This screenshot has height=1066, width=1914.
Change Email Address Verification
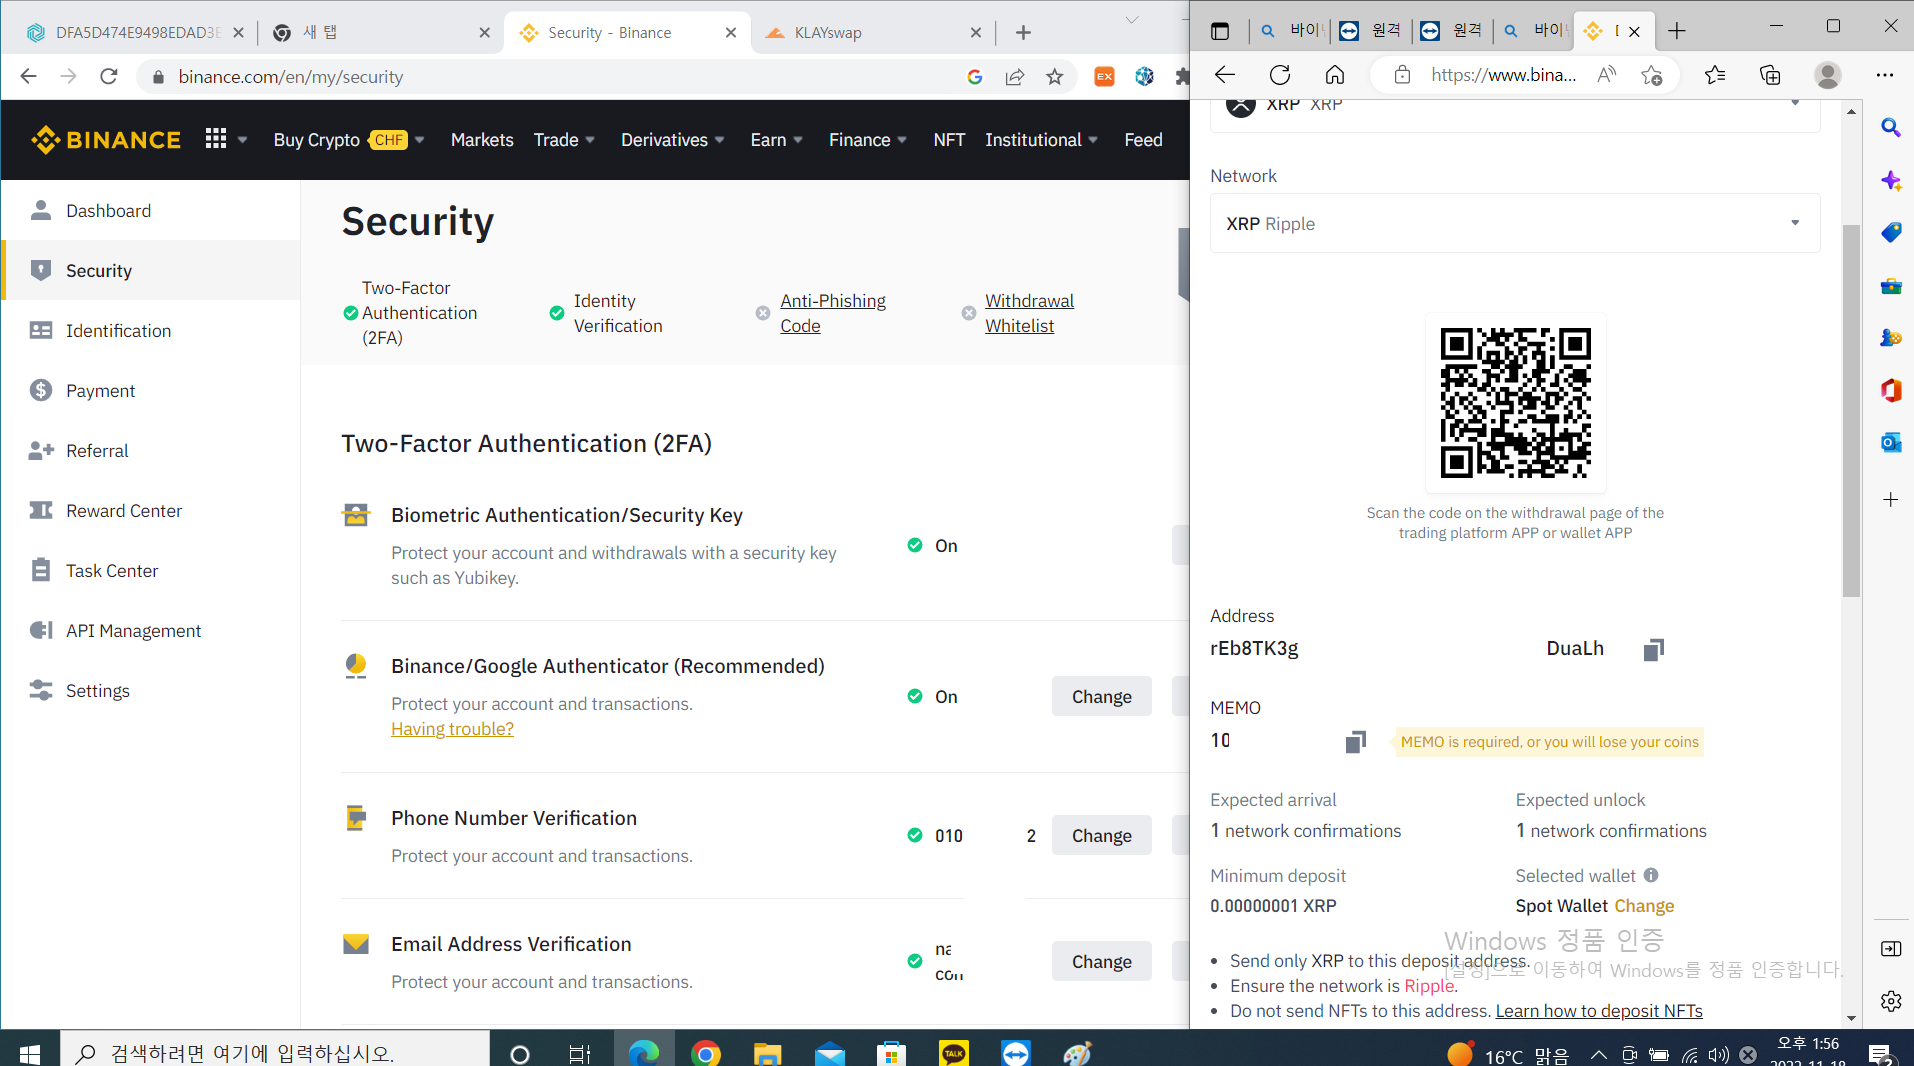click(1101, 961)
